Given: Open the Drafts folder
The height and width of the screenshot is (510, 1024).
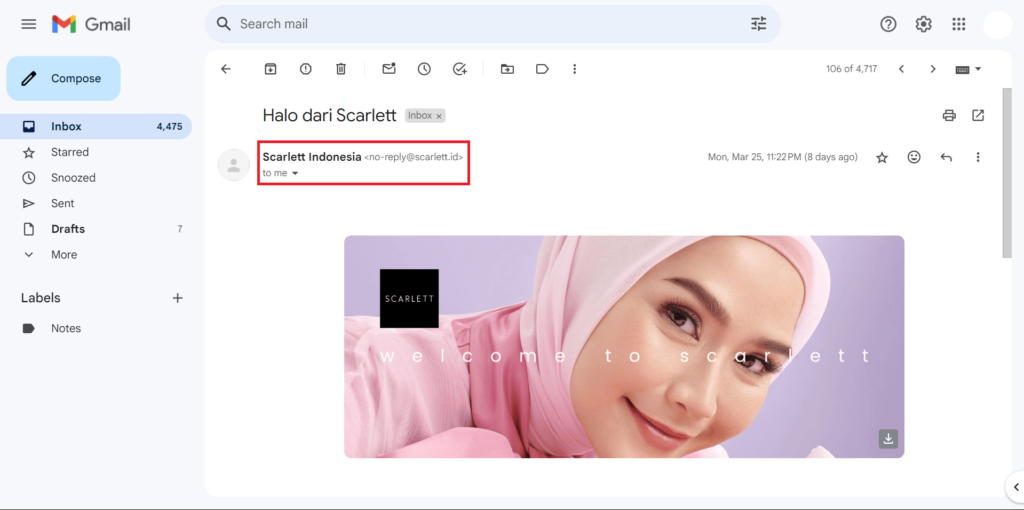Looking at the screenshot, I should pyautogui.click(x=96, y=229).
